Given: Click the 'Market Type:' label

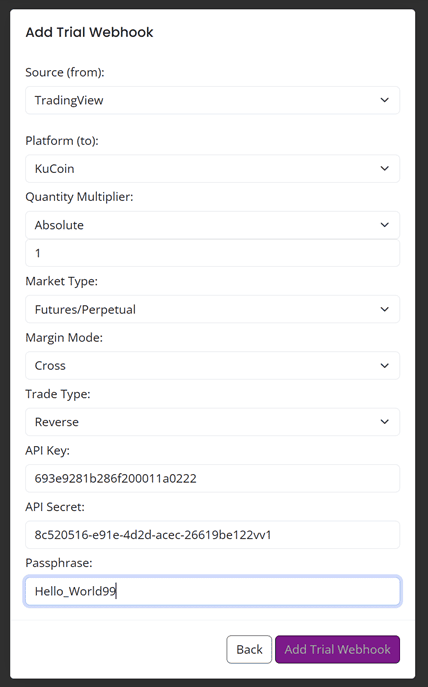Looking at the screenshot, I should coord(61,281).
